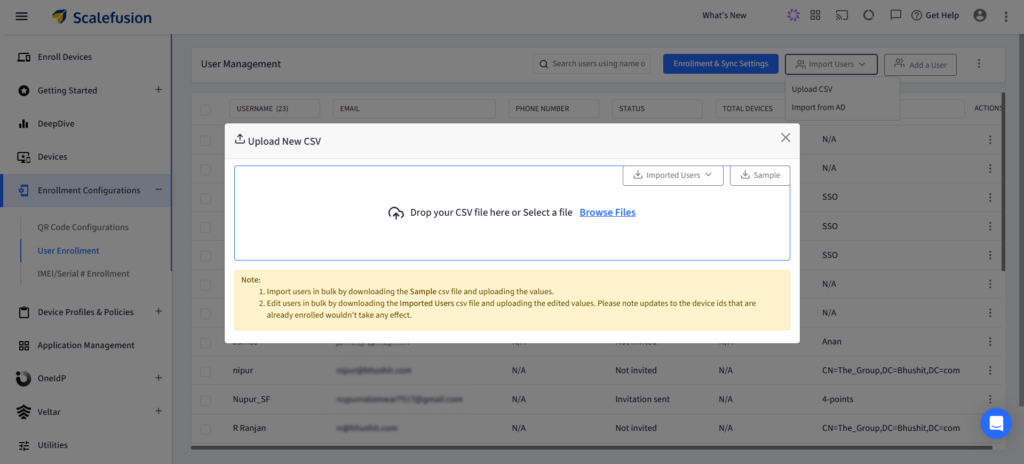Click the Utilities sliders icon
Viewport: 1024px width, 464px height.
tap(24, 445)
